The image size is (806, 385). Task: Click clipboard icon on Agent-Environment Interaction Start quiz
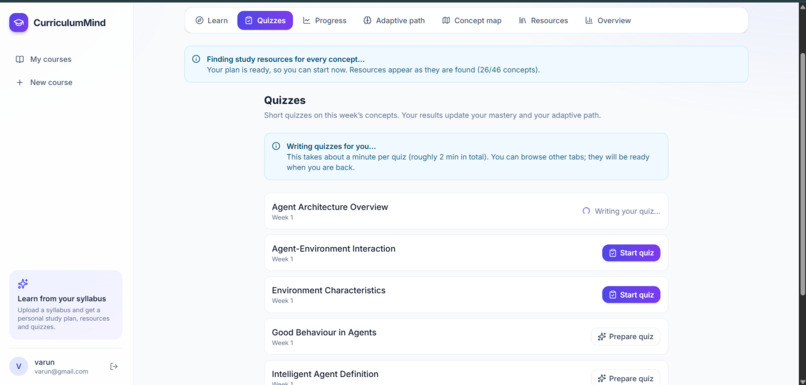[x=613, y=253]
